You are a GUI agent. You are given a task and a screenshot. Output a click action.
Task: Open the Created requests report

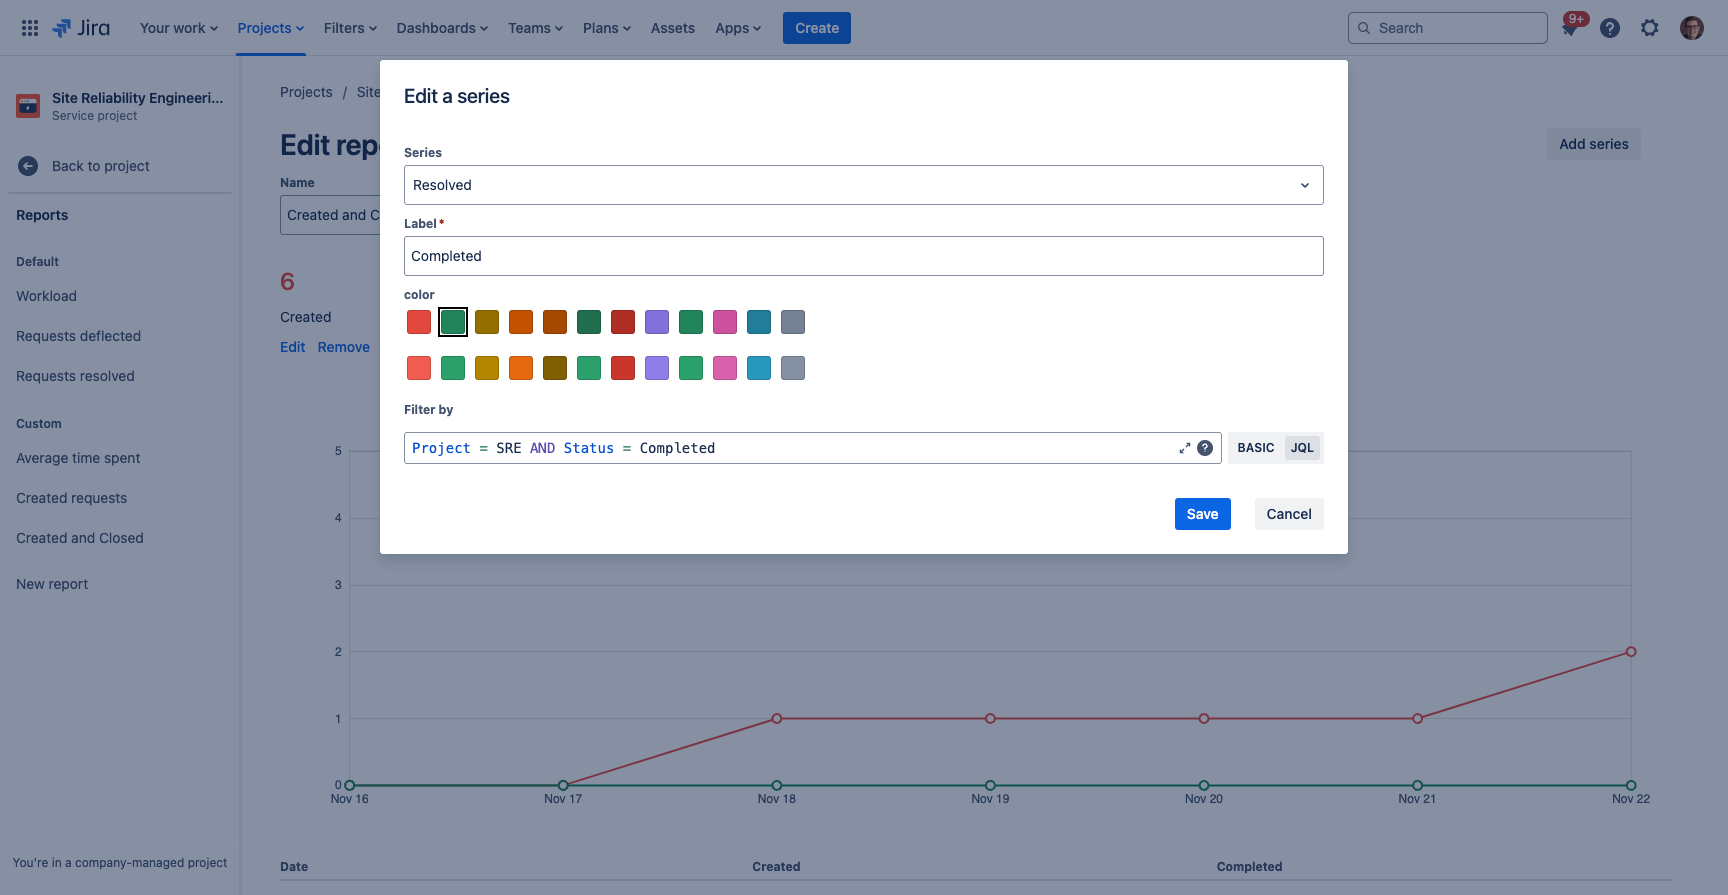(71, 498)
